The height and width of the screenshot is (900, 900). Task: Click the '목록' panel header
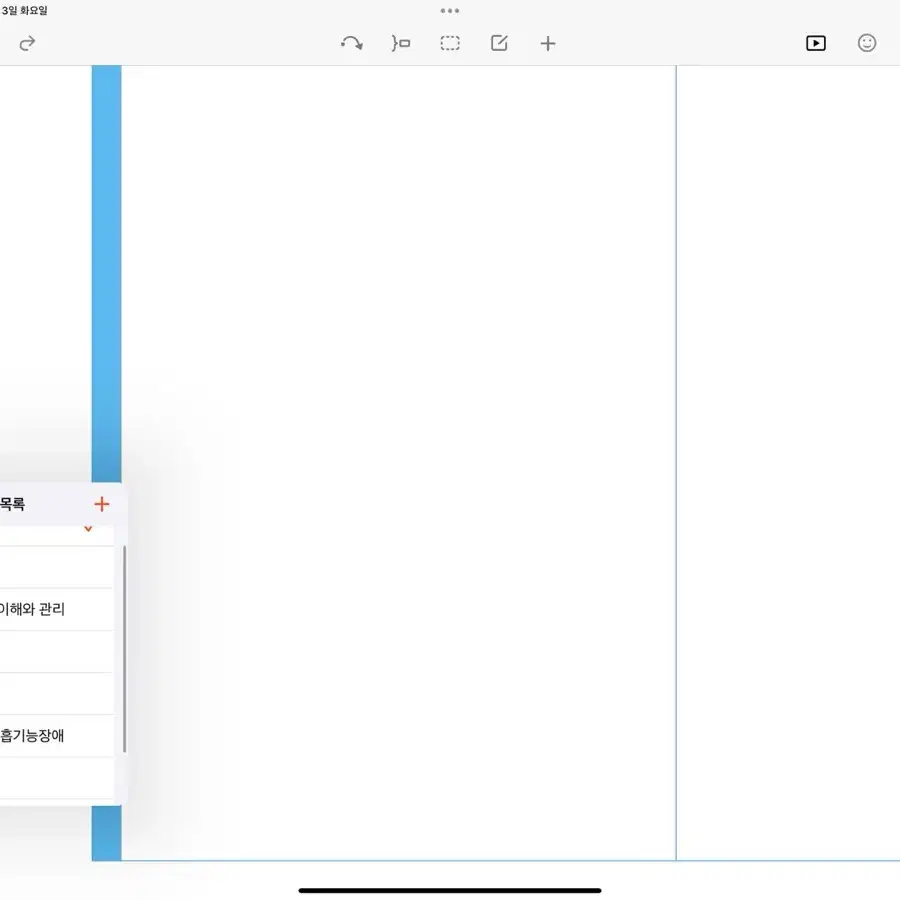13,504
